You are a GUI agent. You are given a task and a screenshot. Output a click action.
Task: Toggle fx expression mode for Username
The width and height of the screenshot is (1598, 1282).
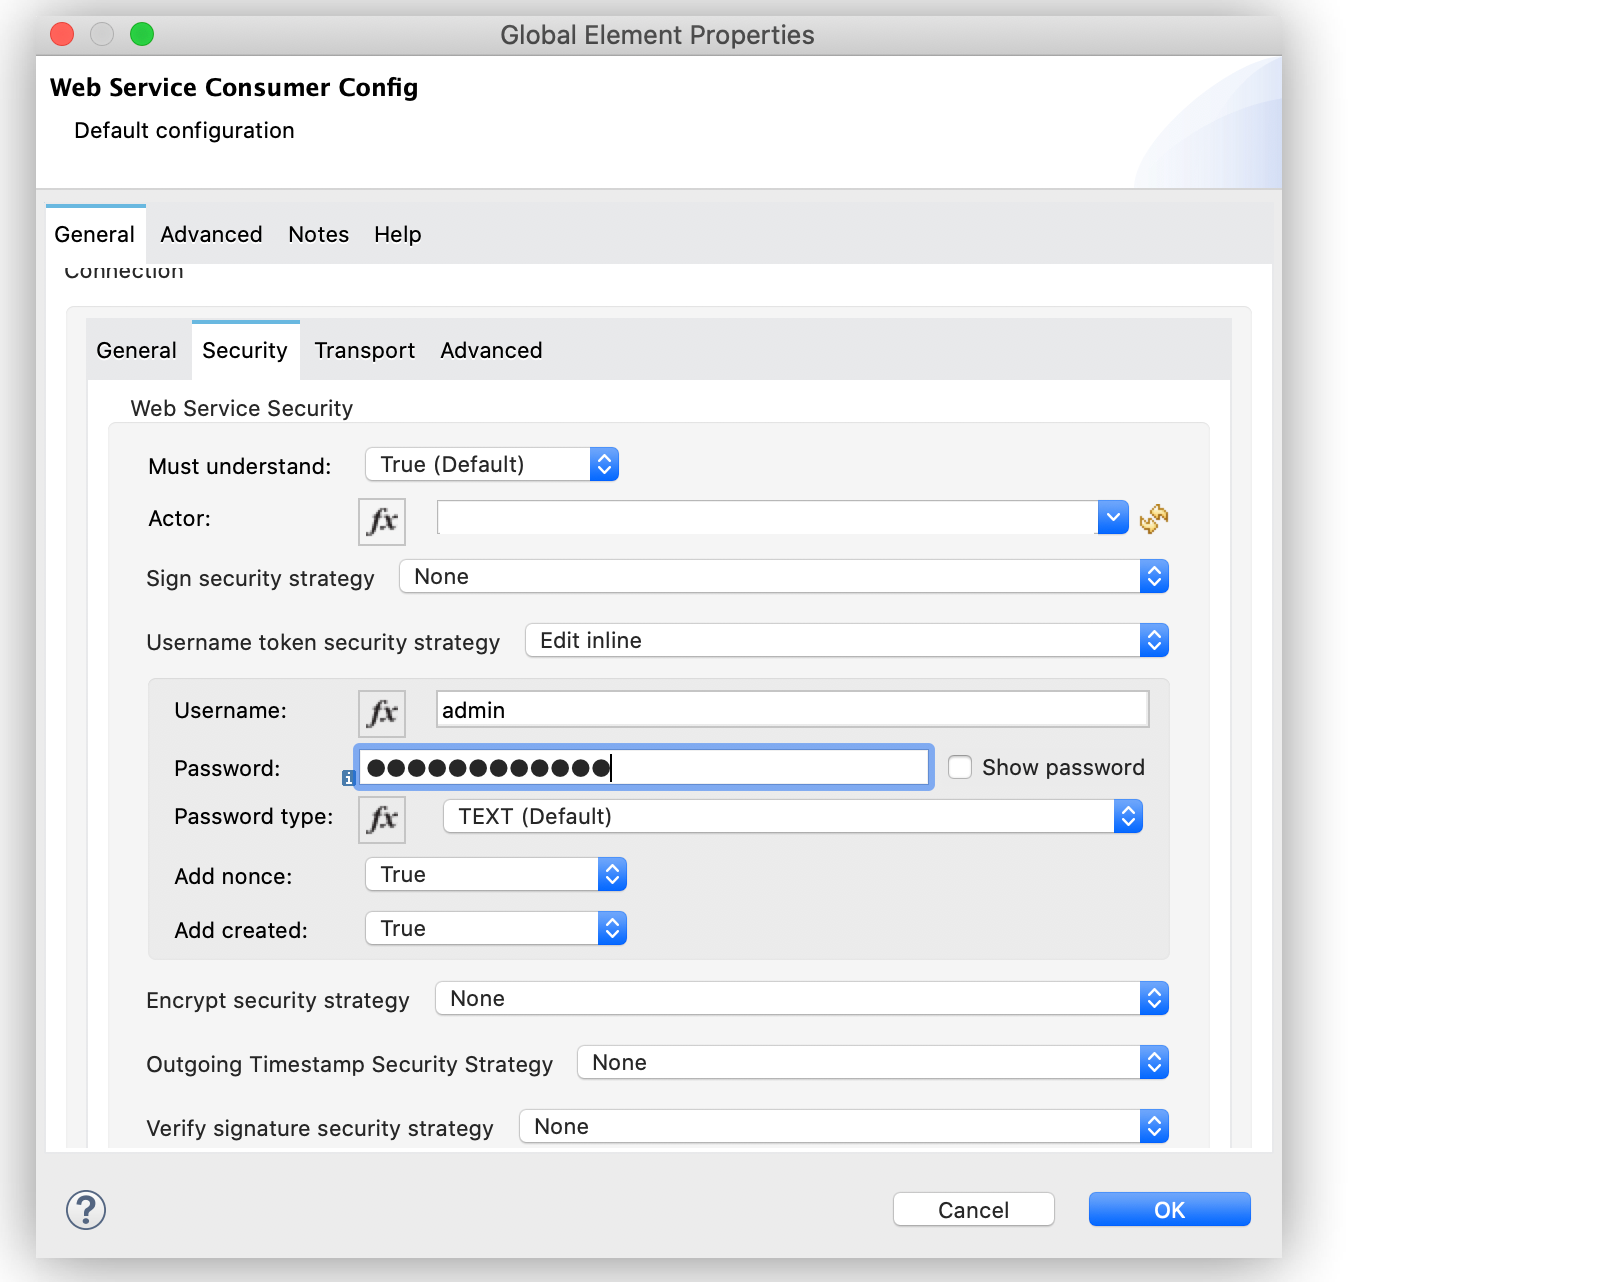381,713
